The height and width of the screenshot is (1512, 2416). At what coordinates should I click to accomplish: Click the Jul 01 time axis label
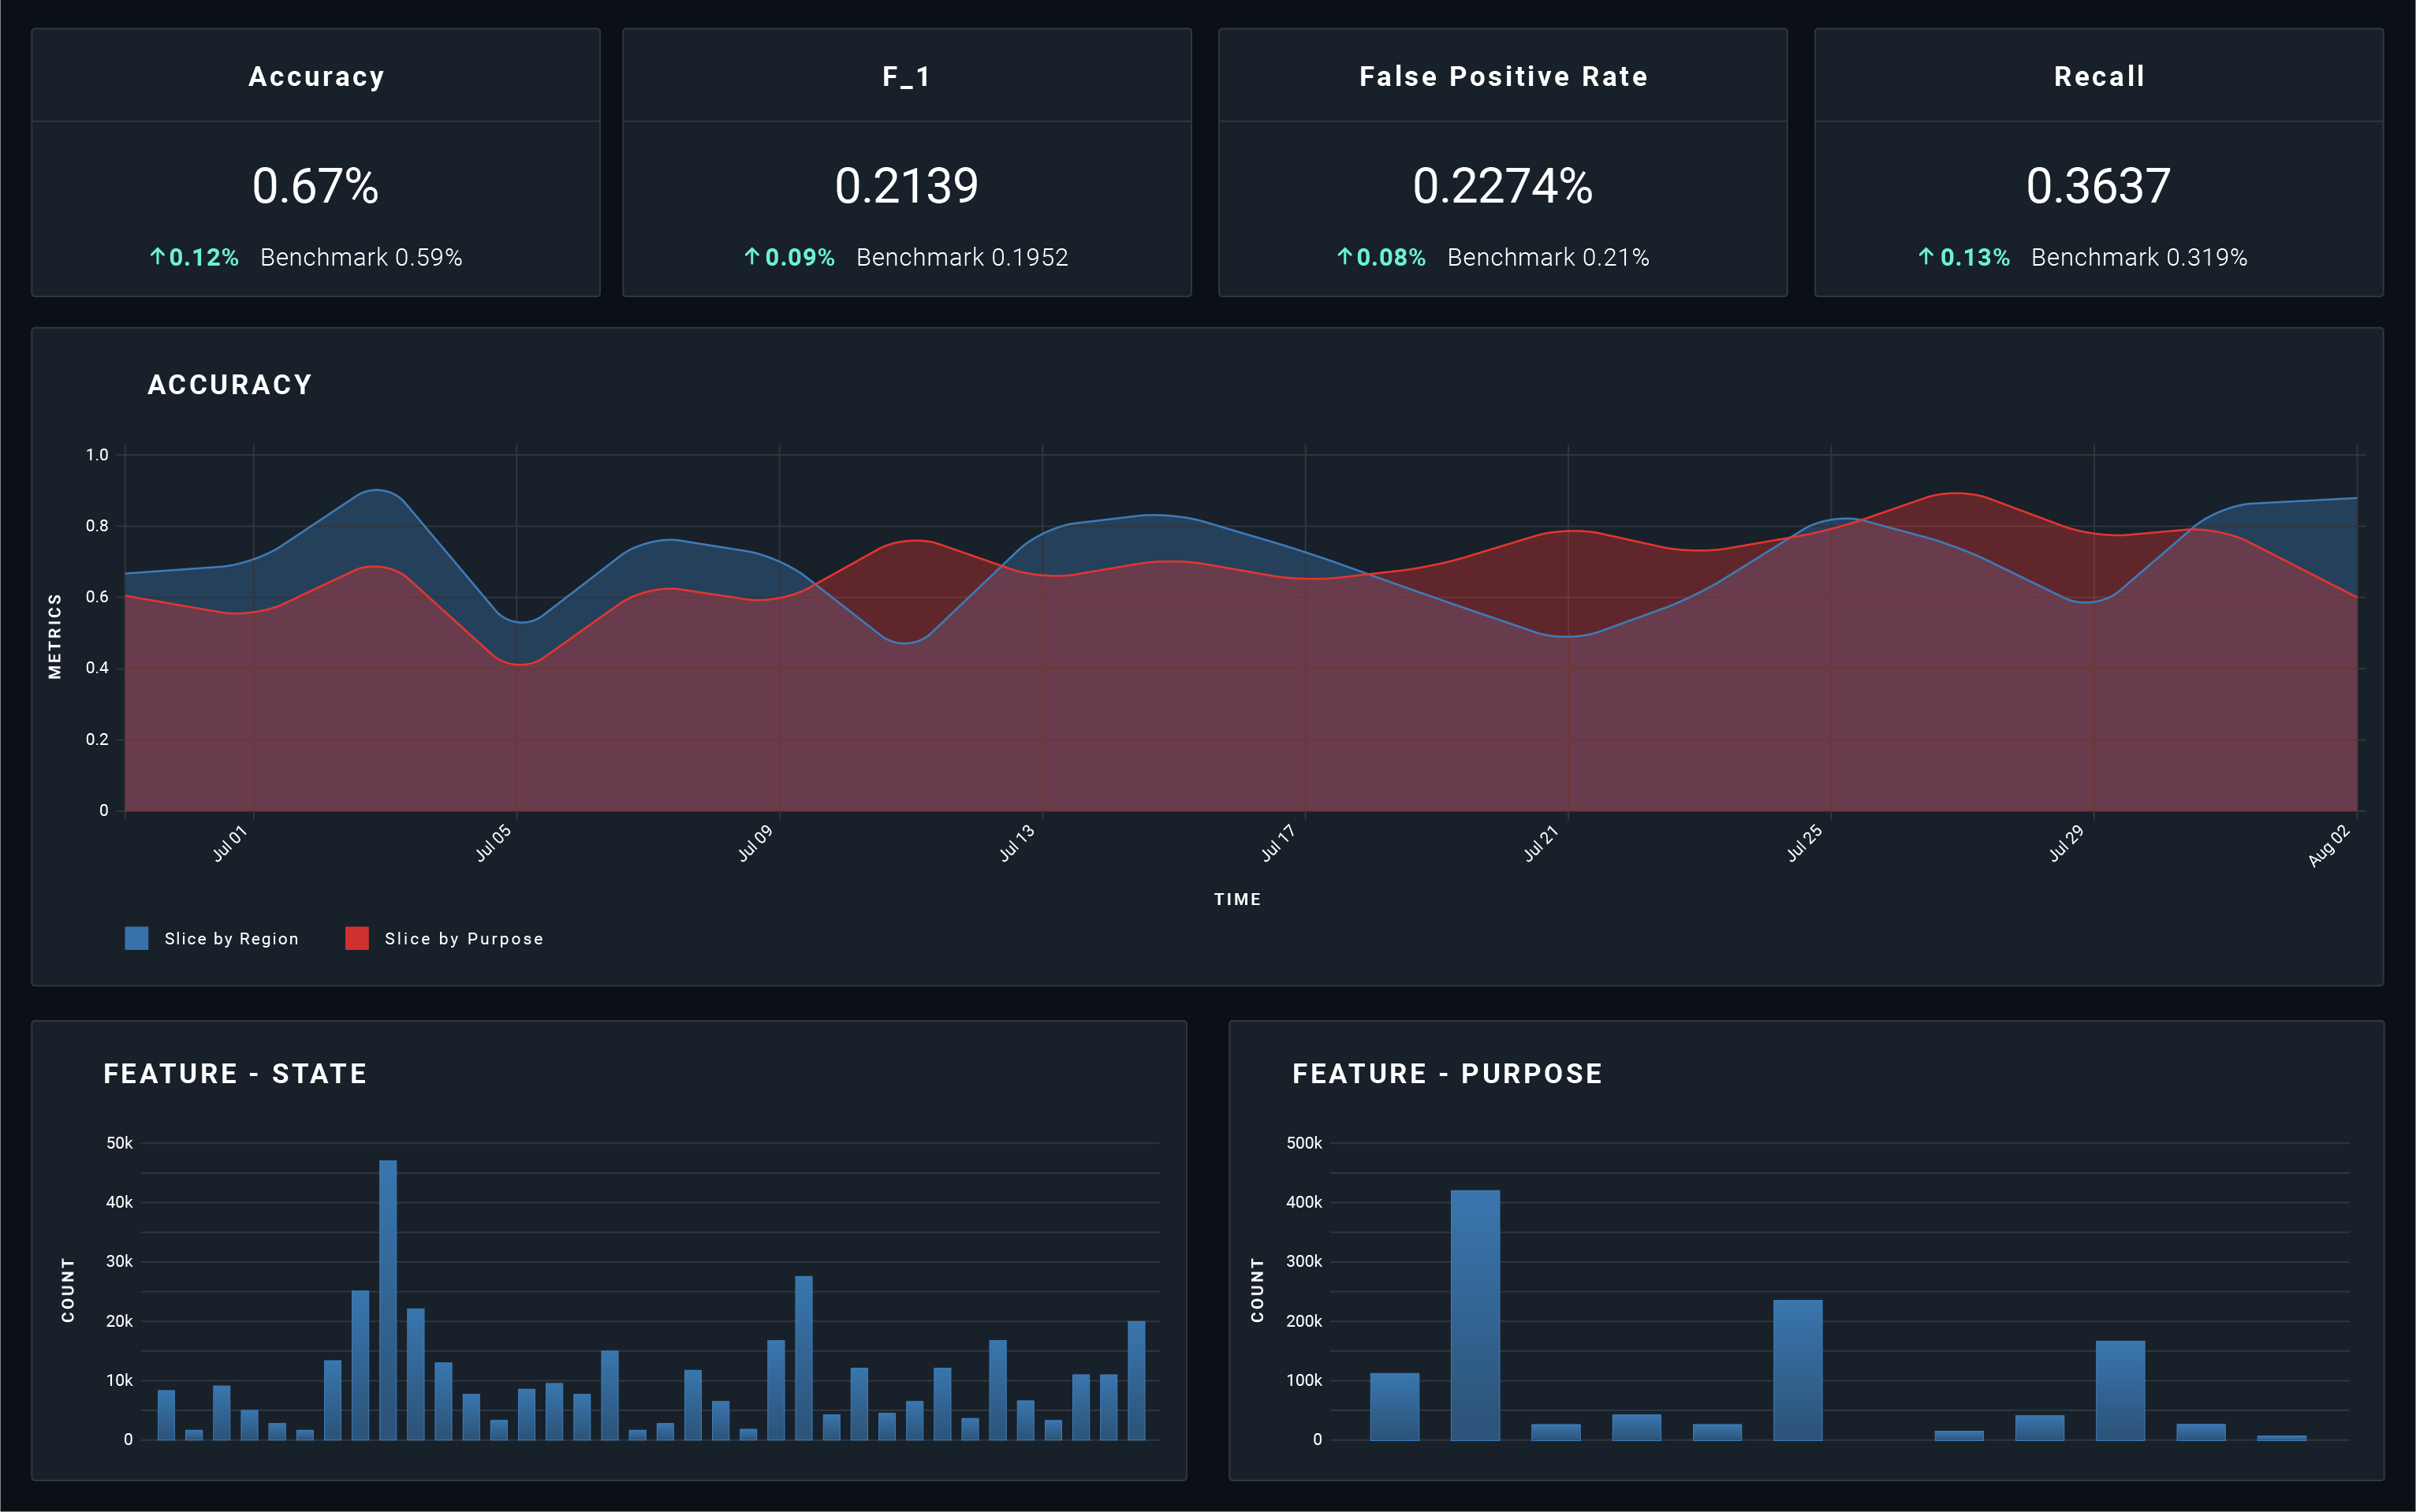click(x=230, y=843)
